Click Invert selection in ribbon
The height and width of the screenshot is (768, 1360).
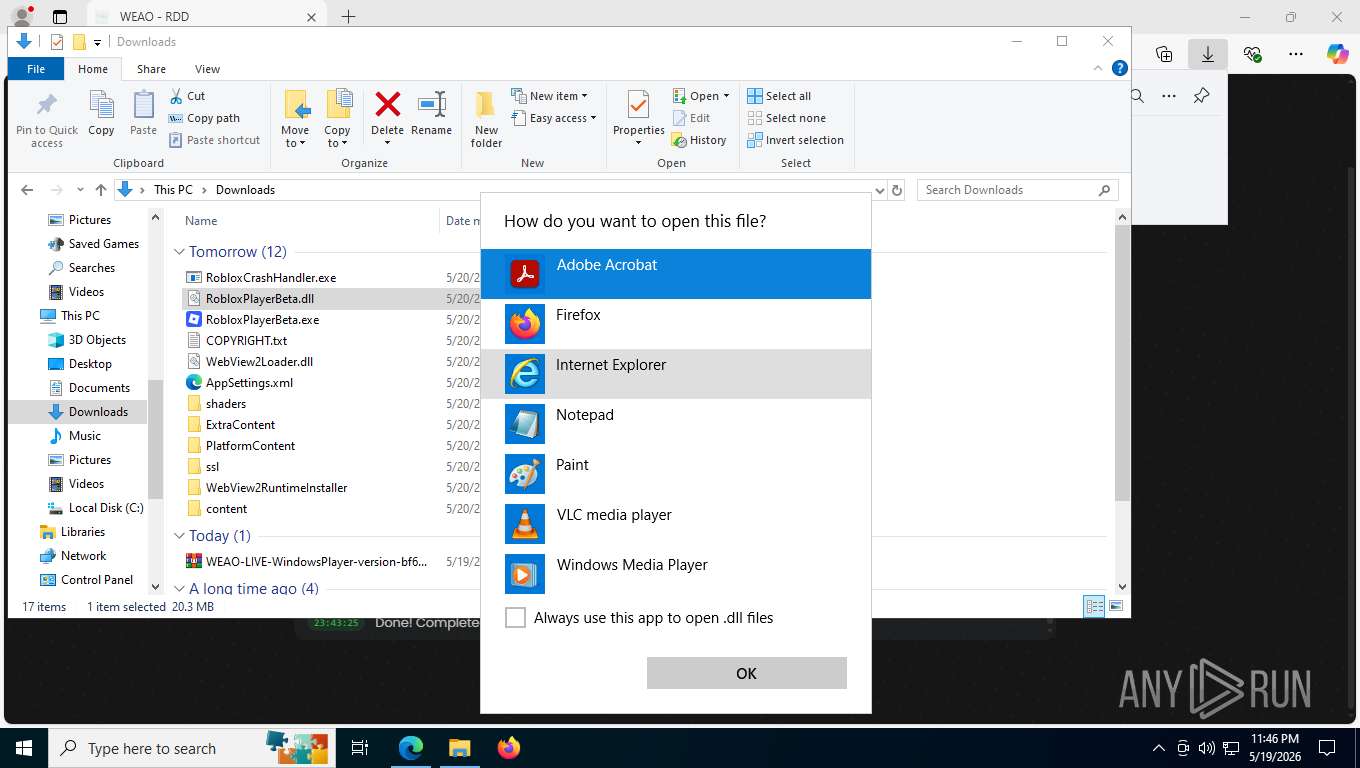click(795, 140)
